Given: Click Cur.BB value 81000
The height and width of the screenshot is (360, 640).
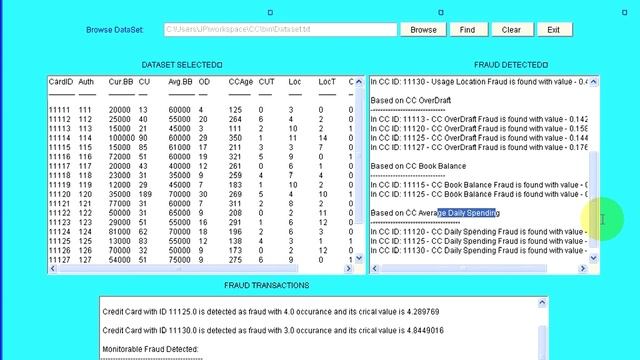Looking at the screenshot, I should tap(120, 232).
